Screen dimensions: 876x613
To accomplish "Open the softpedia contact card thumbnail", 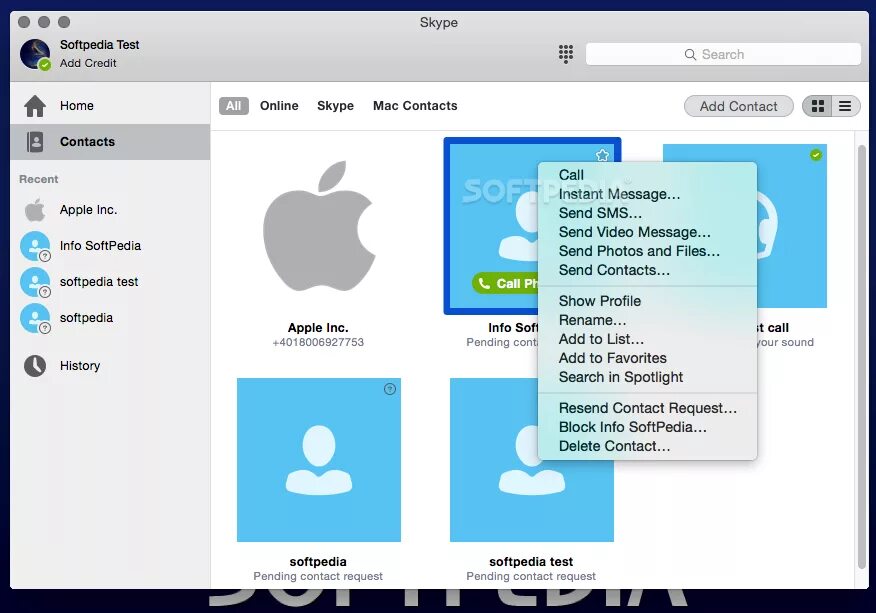I will [x=318, y=460].
